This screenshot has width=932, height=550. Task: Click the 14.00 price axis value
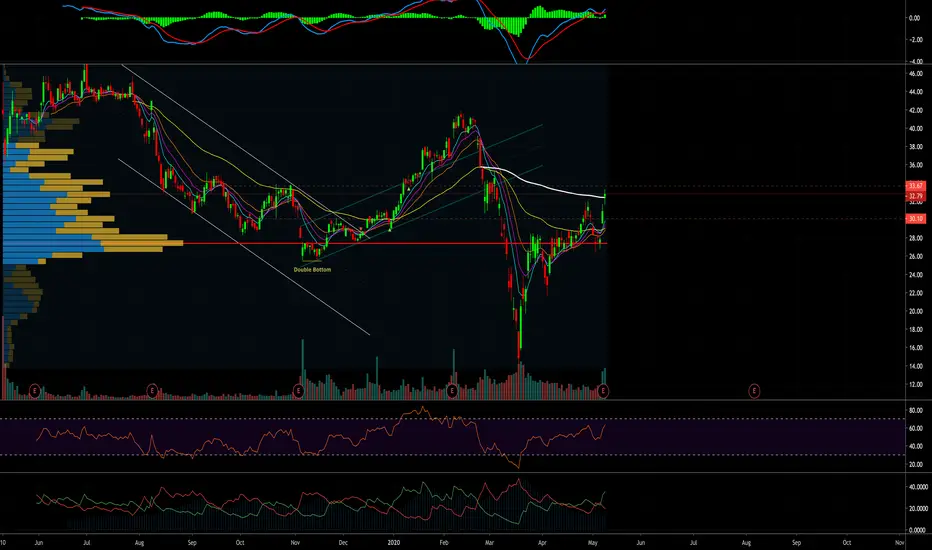pos(915,366)
